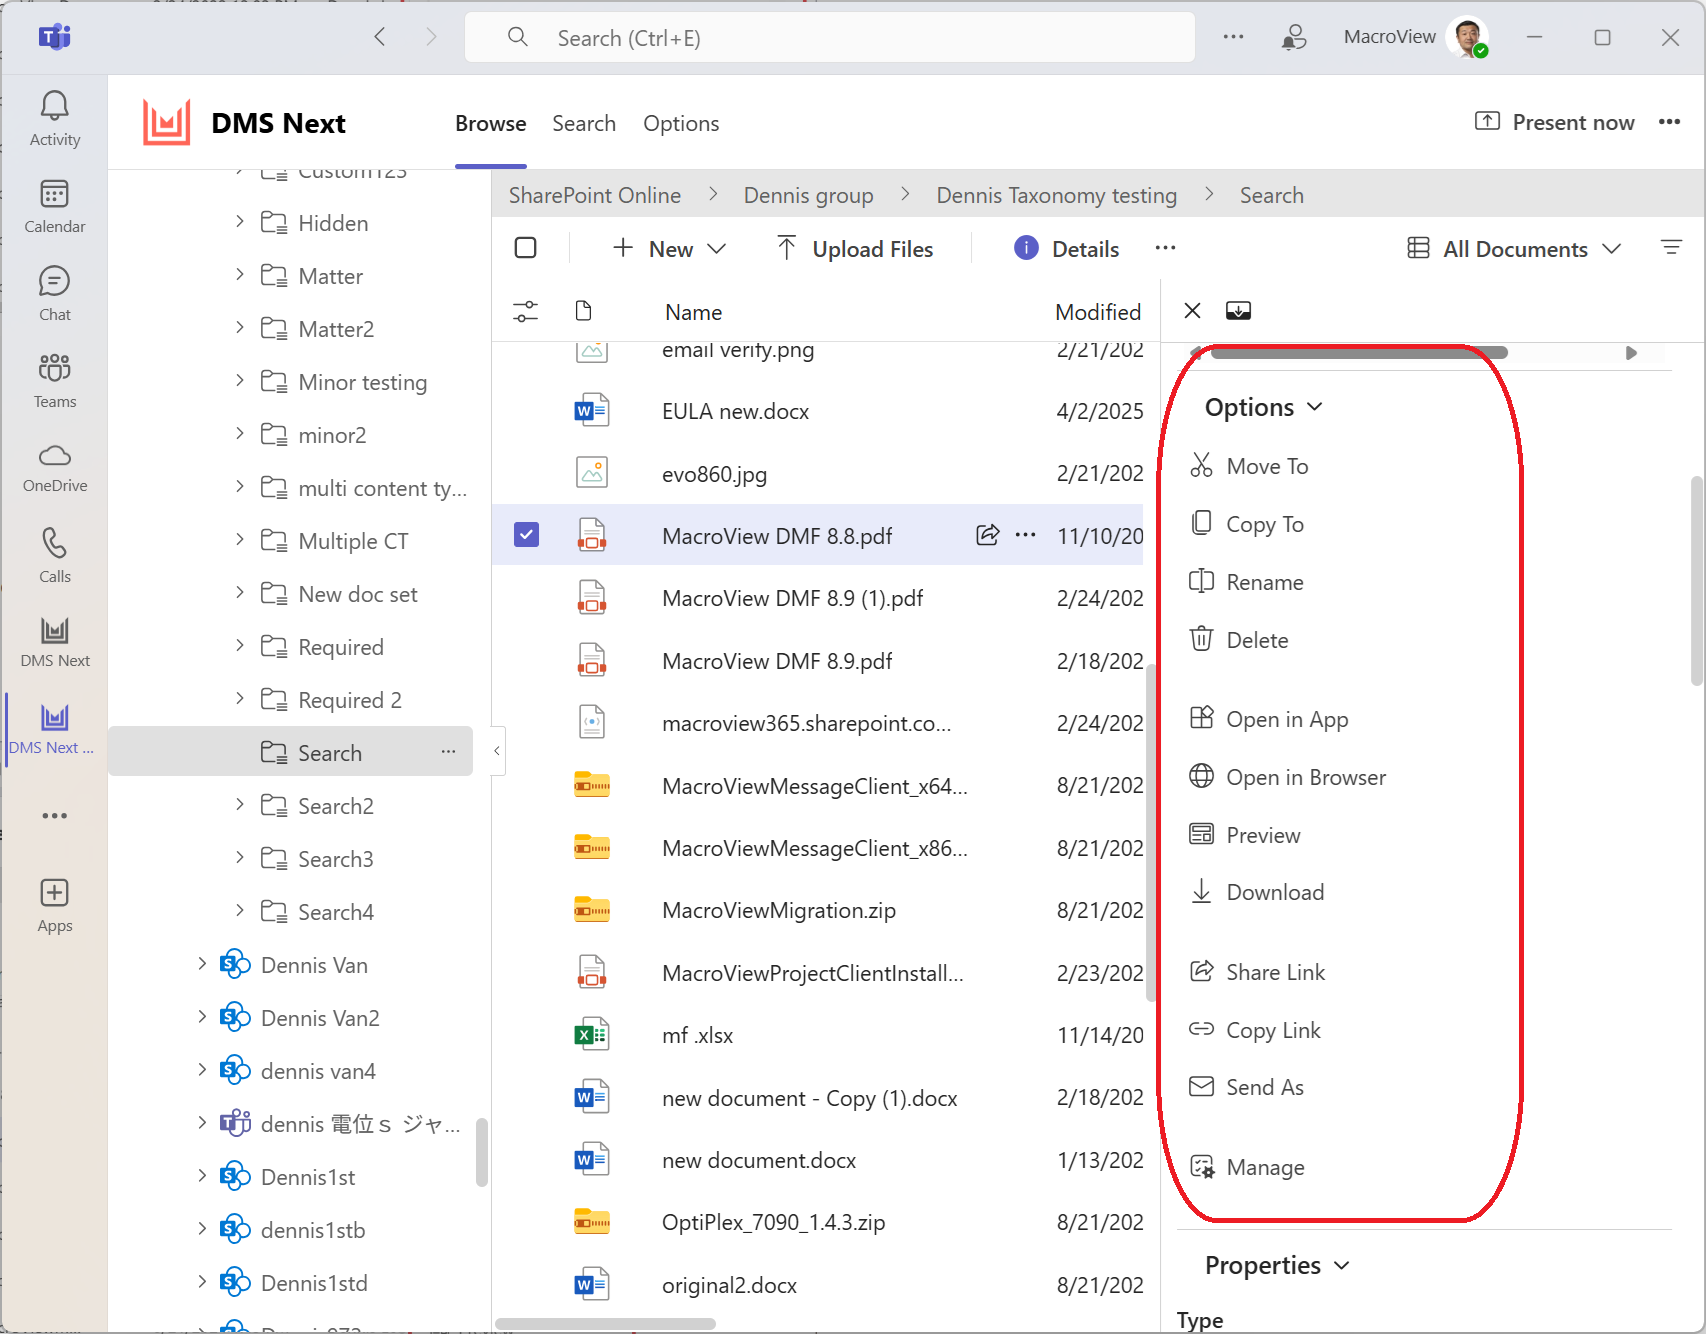Open the Teams section icon
1706x1334 pixels.
tap(54, 381)
